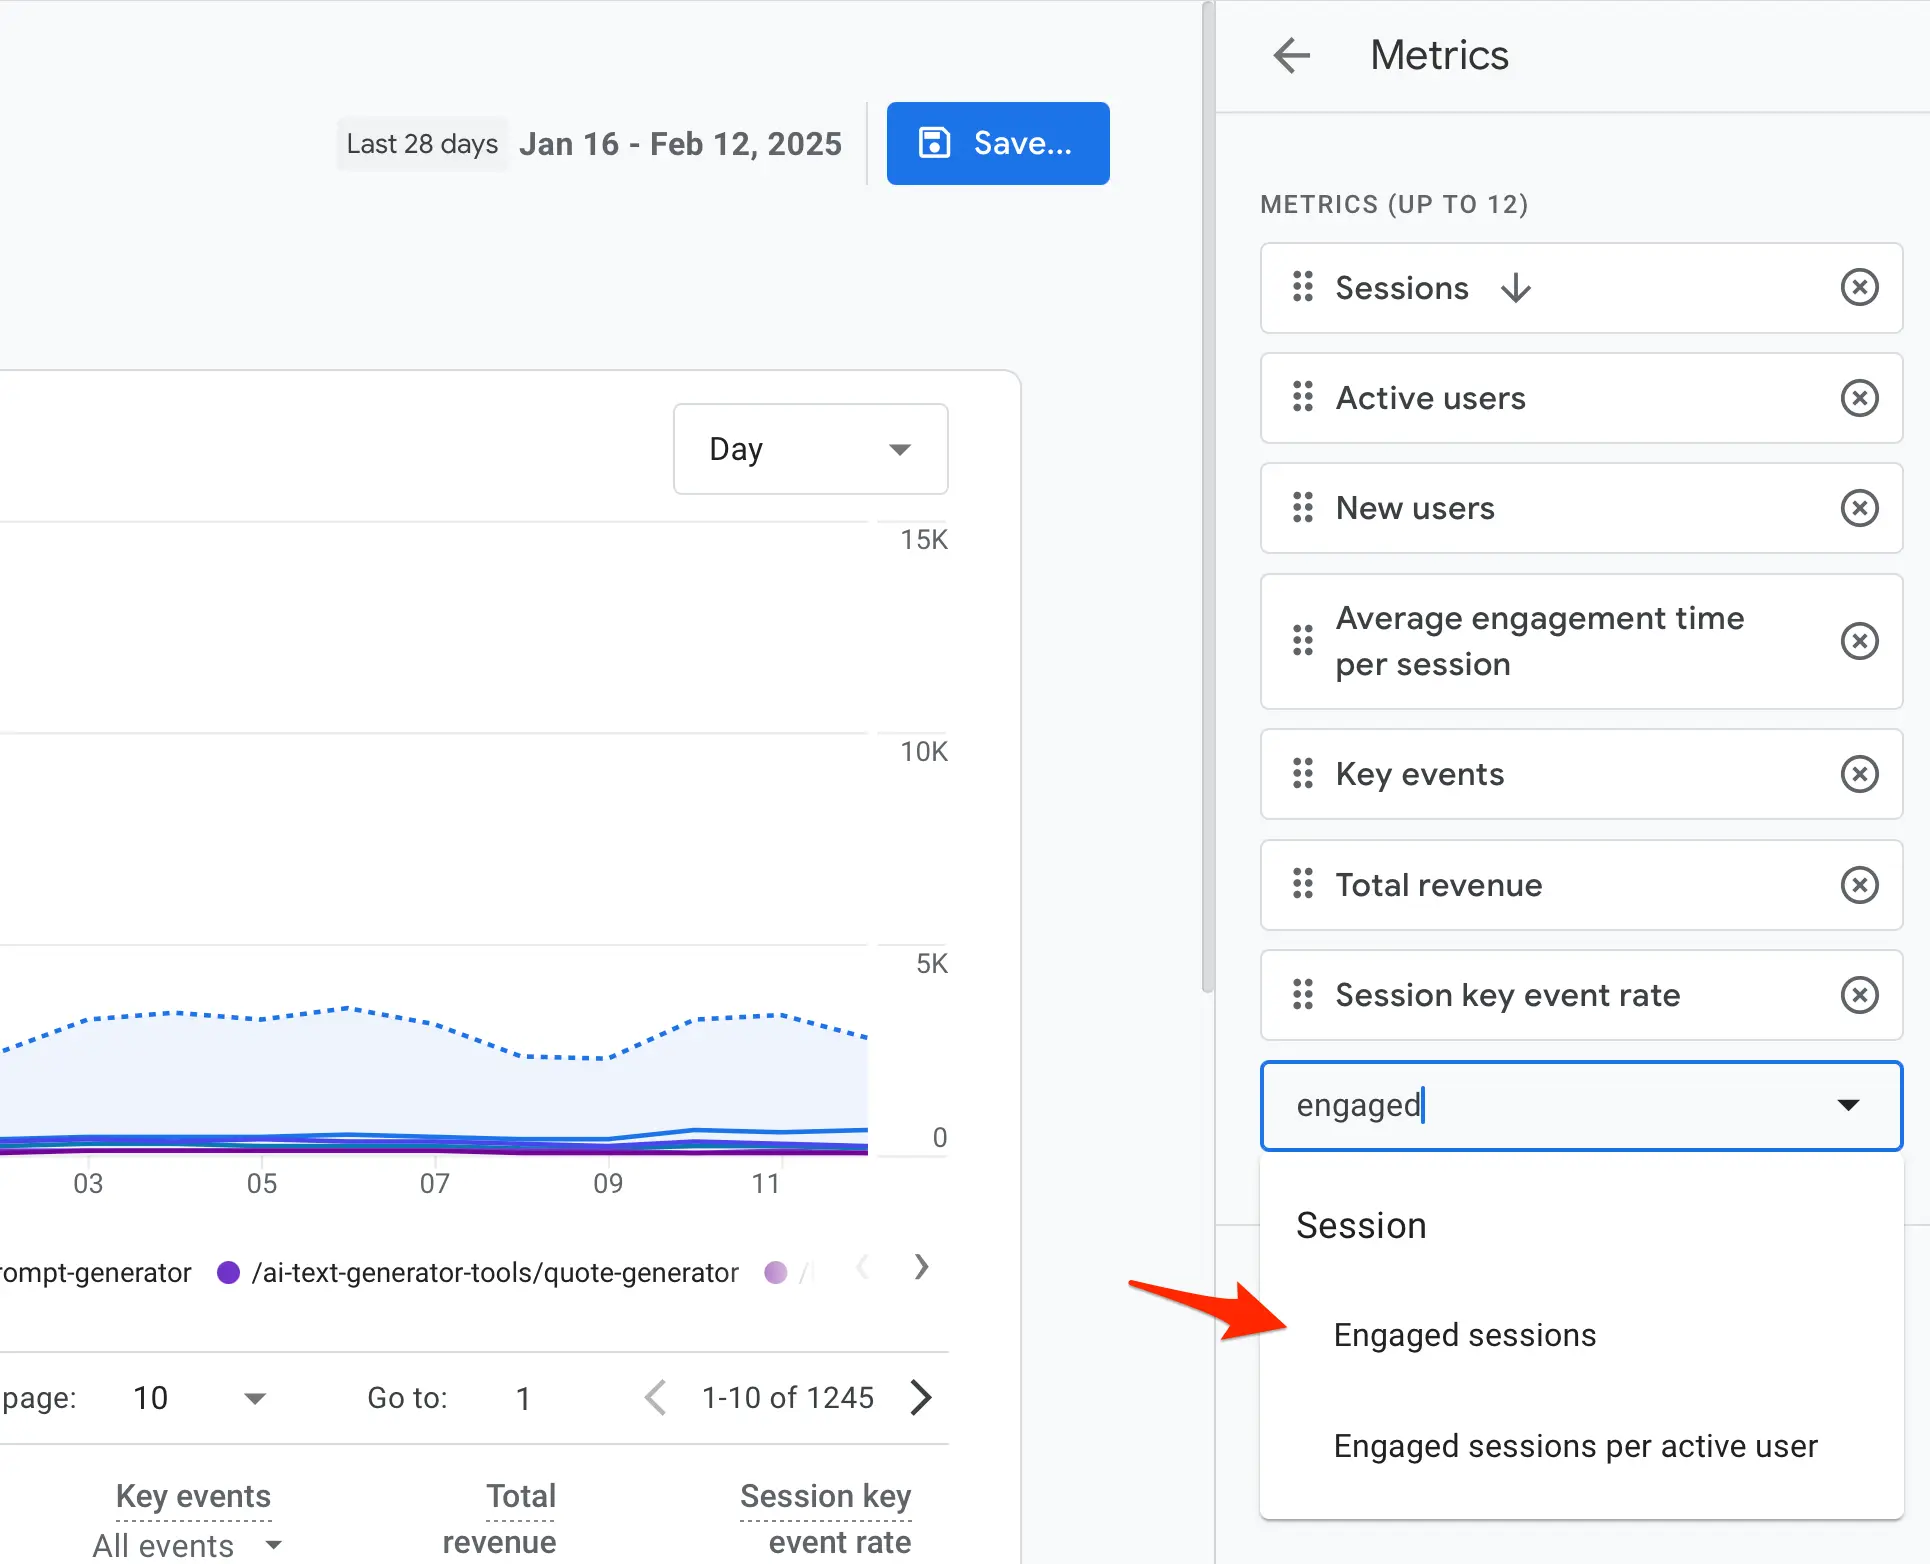Remove Average engagement time per session metric

click(1859, 641)
